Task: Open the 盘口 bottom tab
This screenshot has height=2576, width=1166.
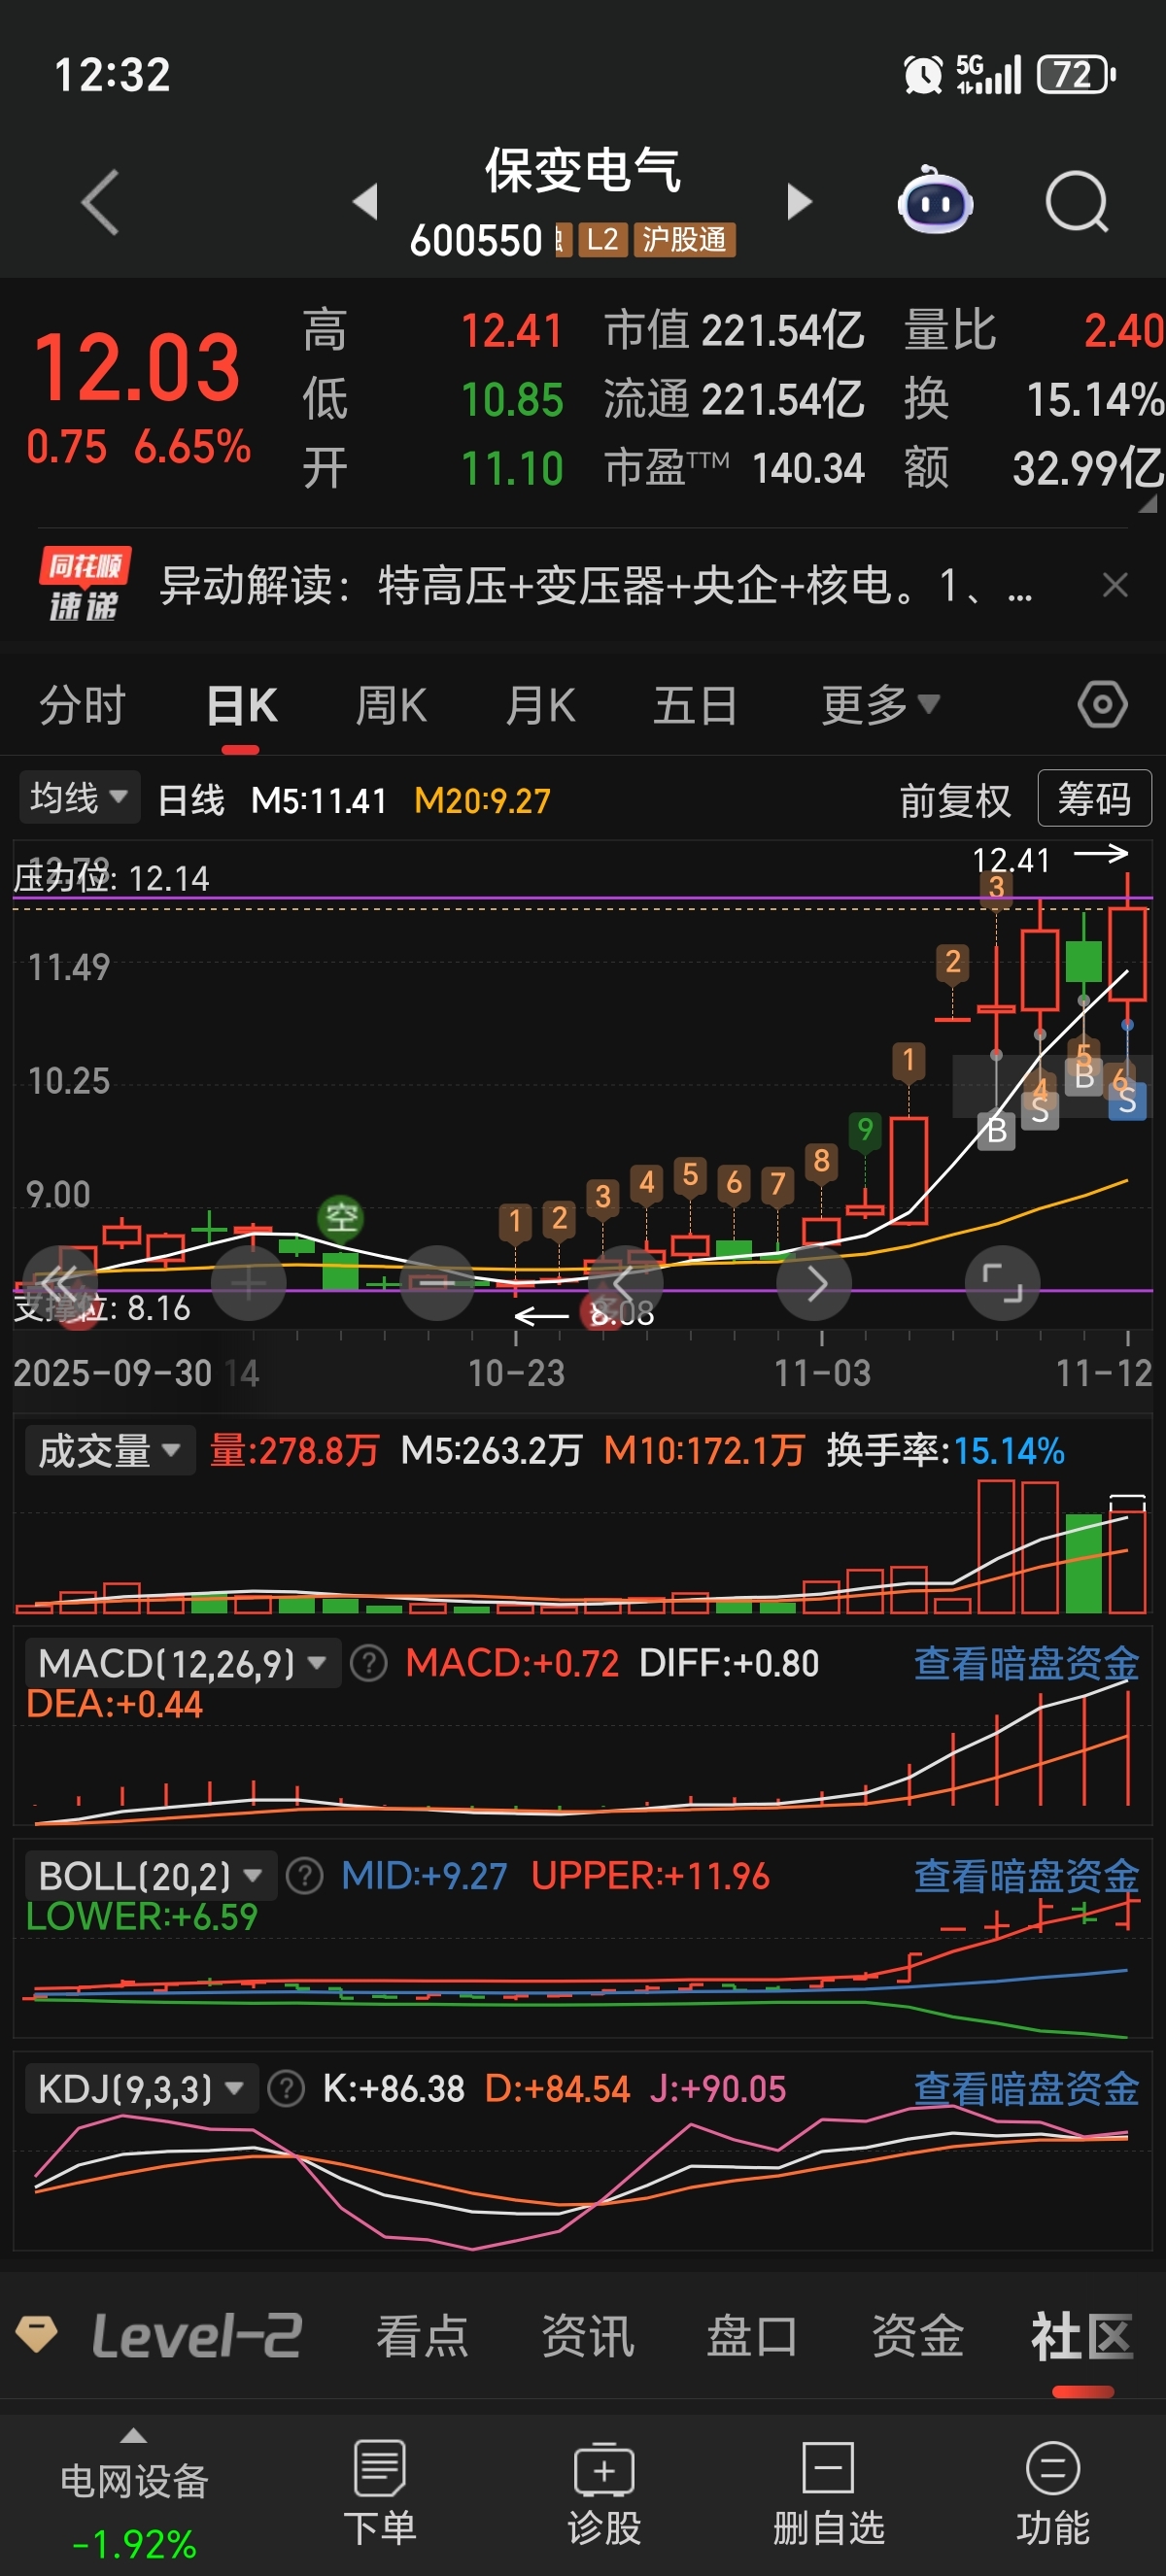Action: tap(752, 2337)
